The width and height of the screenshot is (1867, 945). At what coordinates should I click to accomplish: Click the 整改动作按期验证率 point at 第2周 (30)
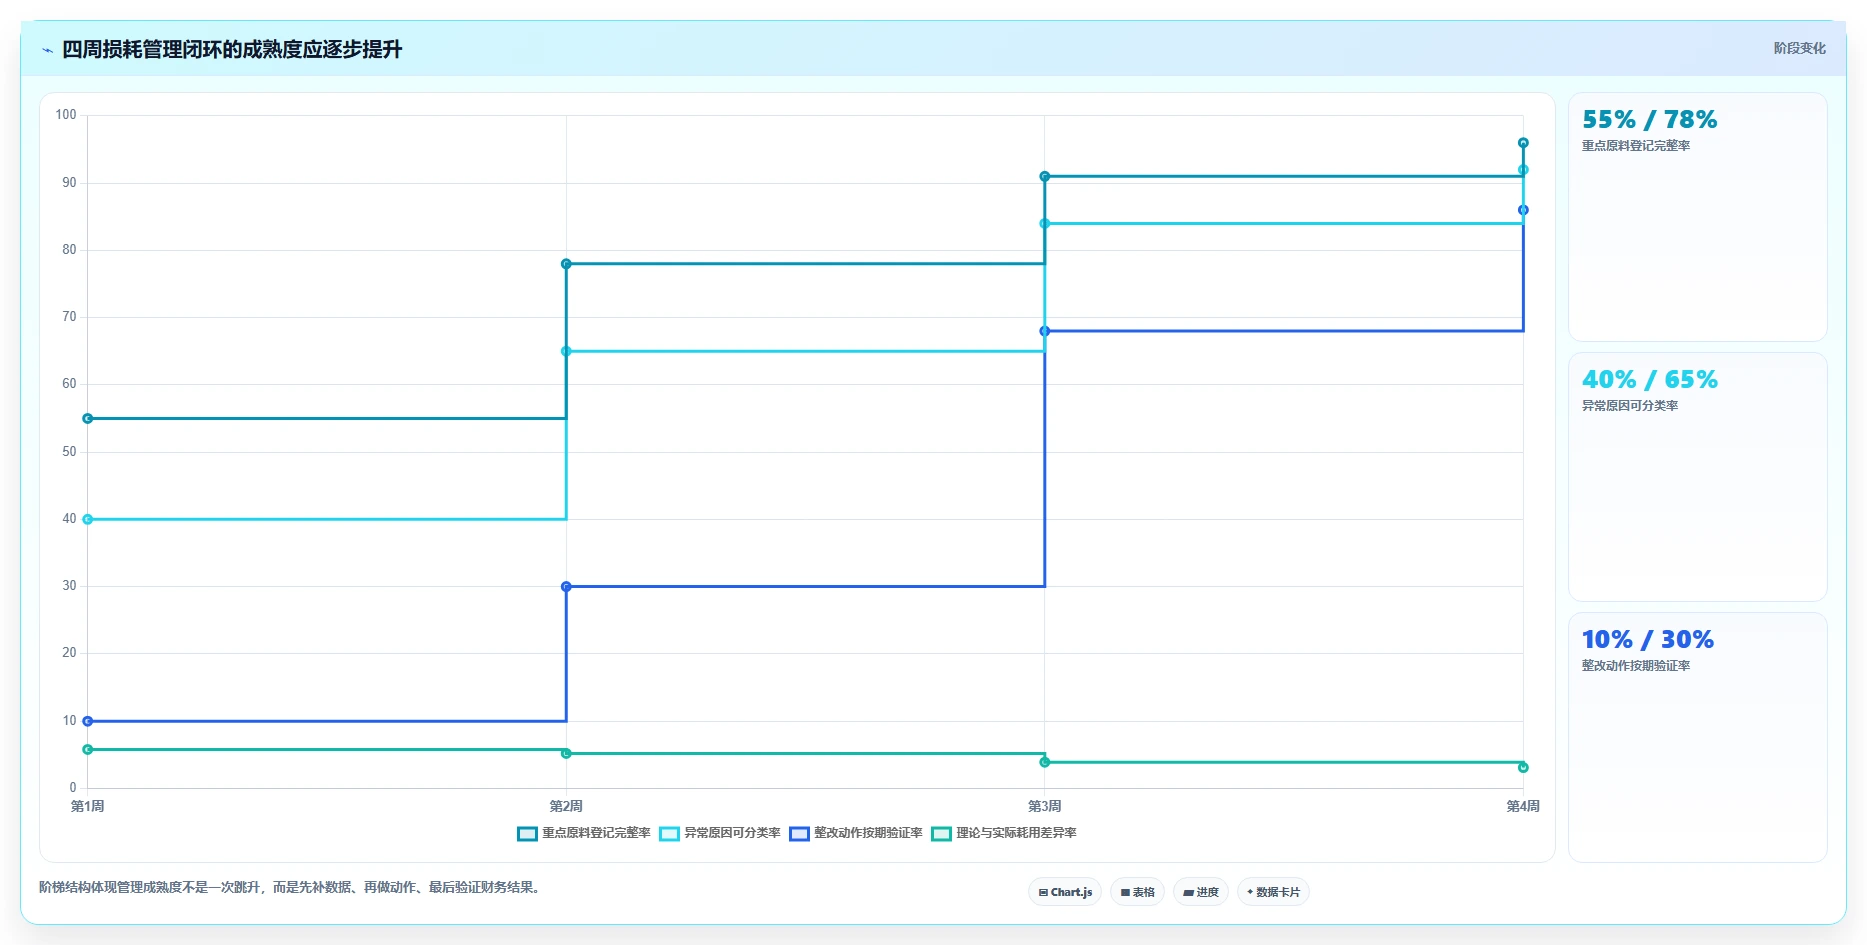566,587
